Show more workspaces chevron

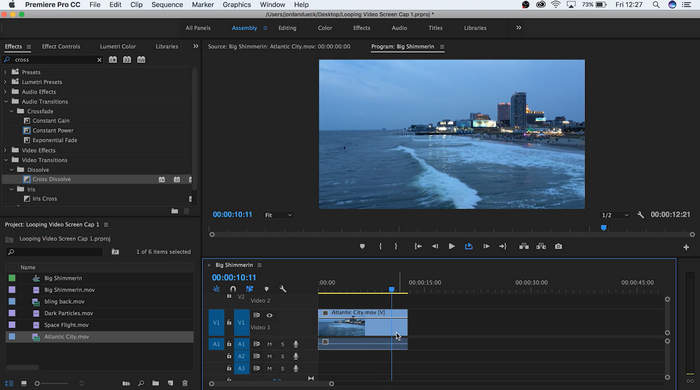518,28
